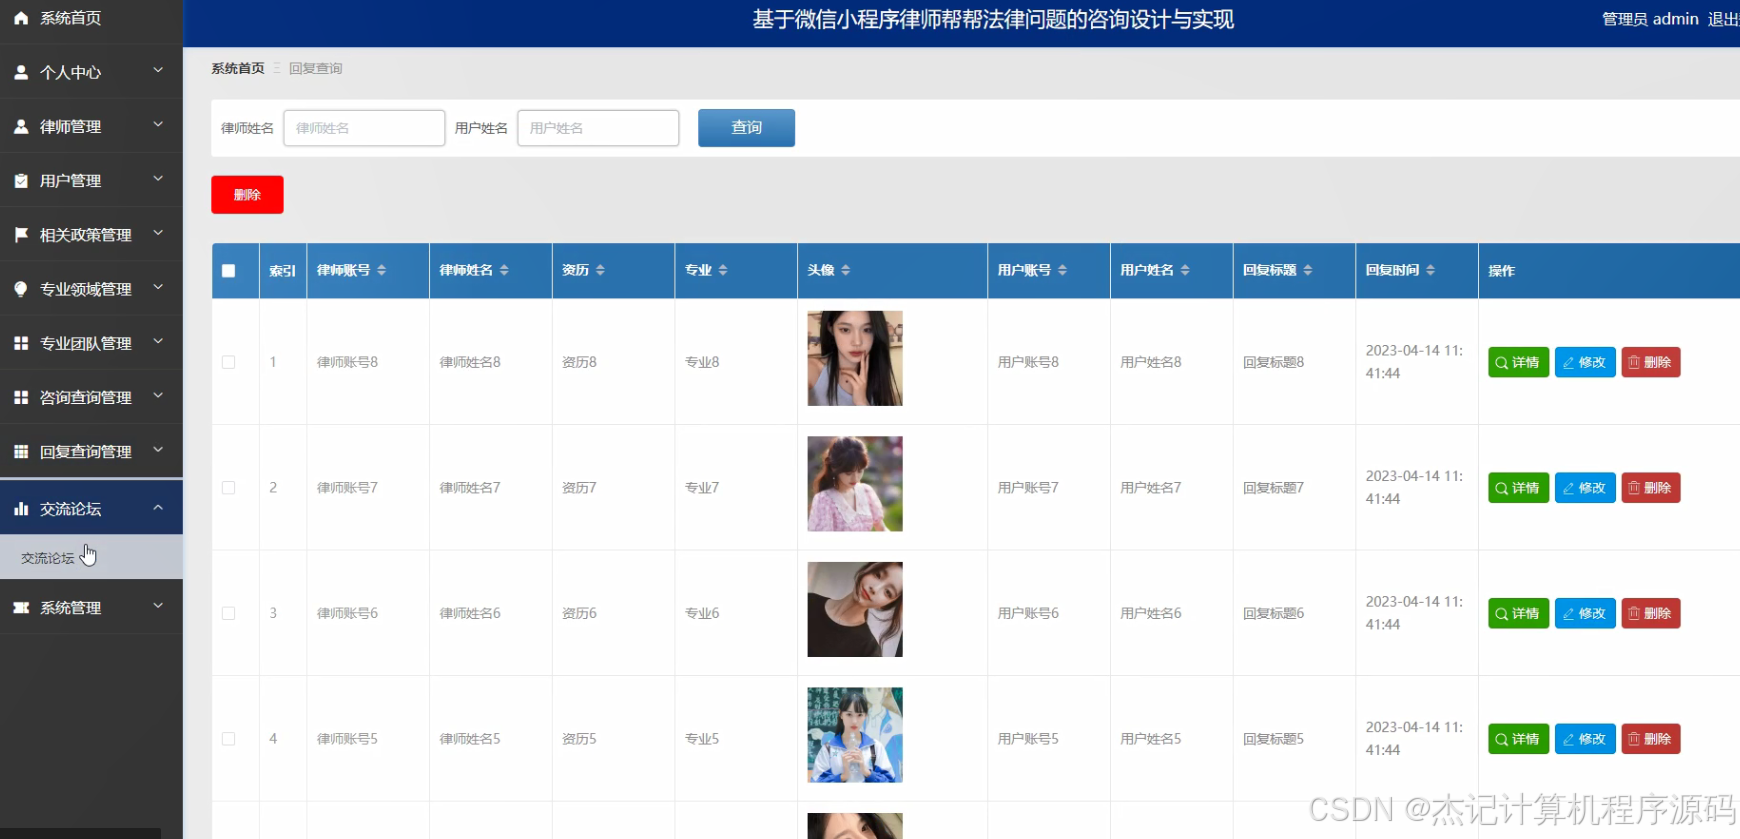Open avatar thumbnail in row 律师账号7

tap(855, 484)
